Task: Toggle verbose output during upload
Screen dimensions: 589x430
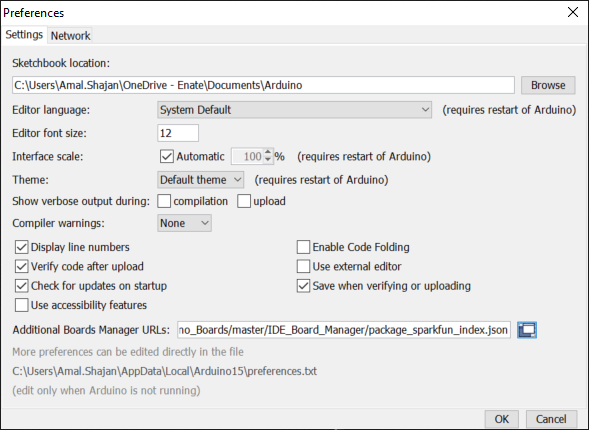Action: click(244, 201)
